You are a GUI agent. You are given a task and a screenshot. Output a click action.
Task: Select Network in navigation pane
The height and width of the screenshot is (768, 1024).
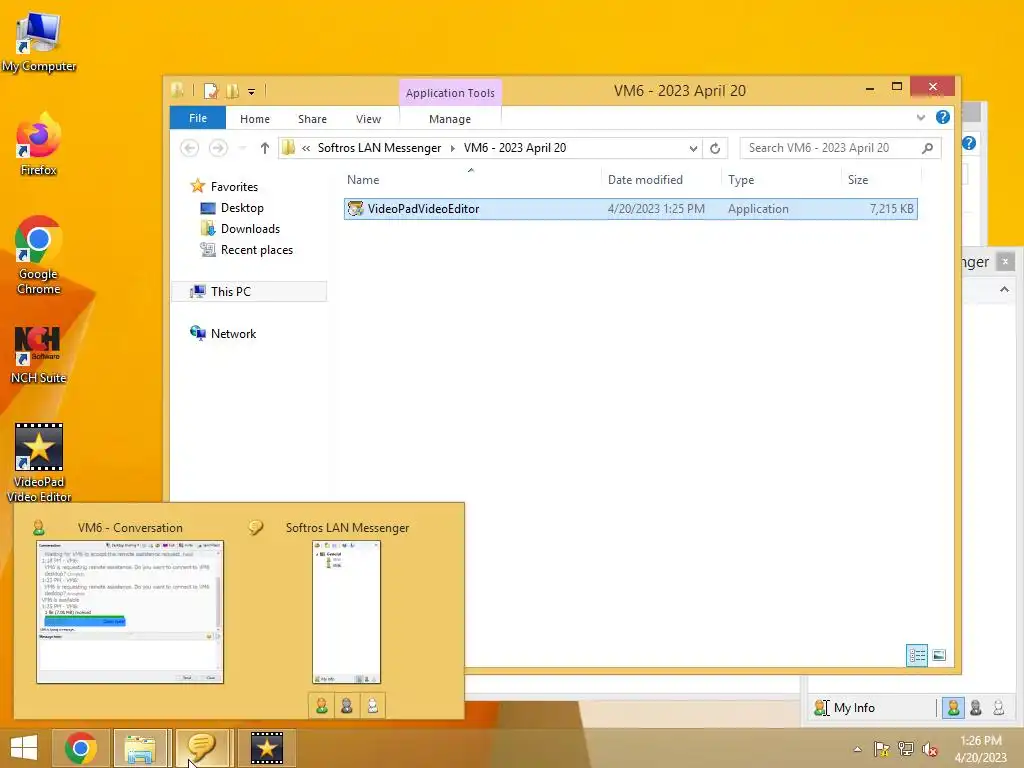(223, 334)
